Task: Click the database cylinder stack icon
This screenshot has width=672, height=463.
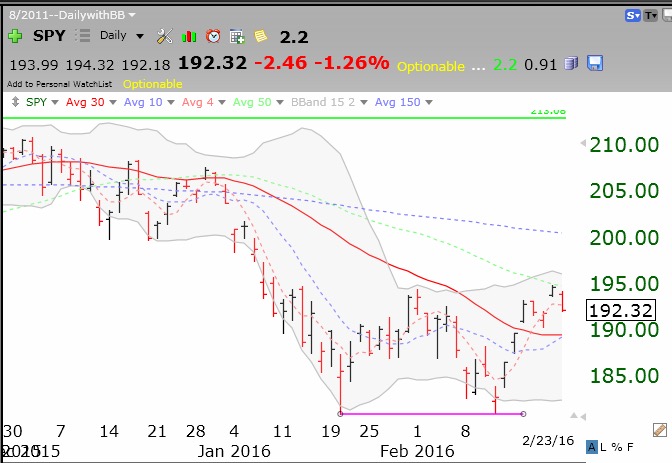Action: click(571, 63)
